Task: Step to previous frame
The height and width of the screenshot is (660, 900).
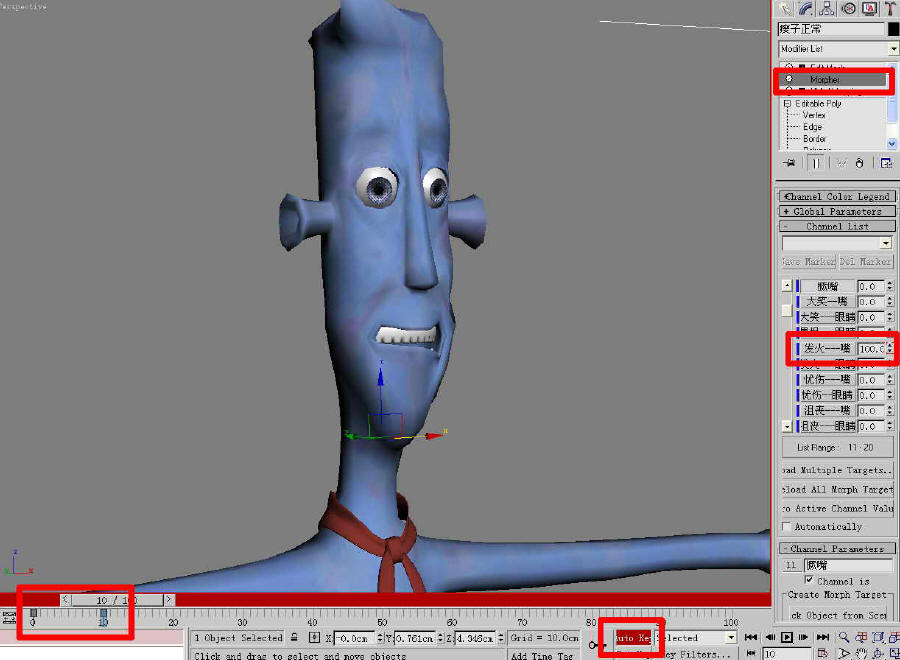Action: (770, 637)
